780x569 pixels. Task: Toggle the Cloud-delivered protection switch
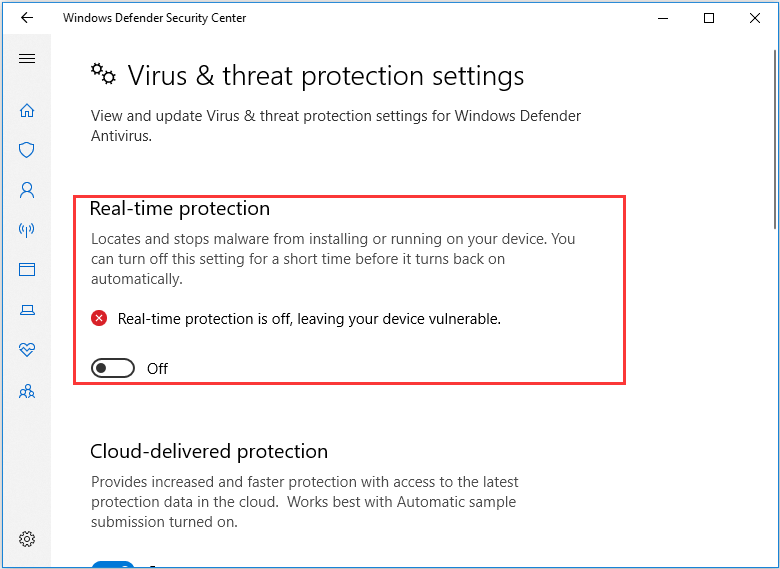[113, 565]
